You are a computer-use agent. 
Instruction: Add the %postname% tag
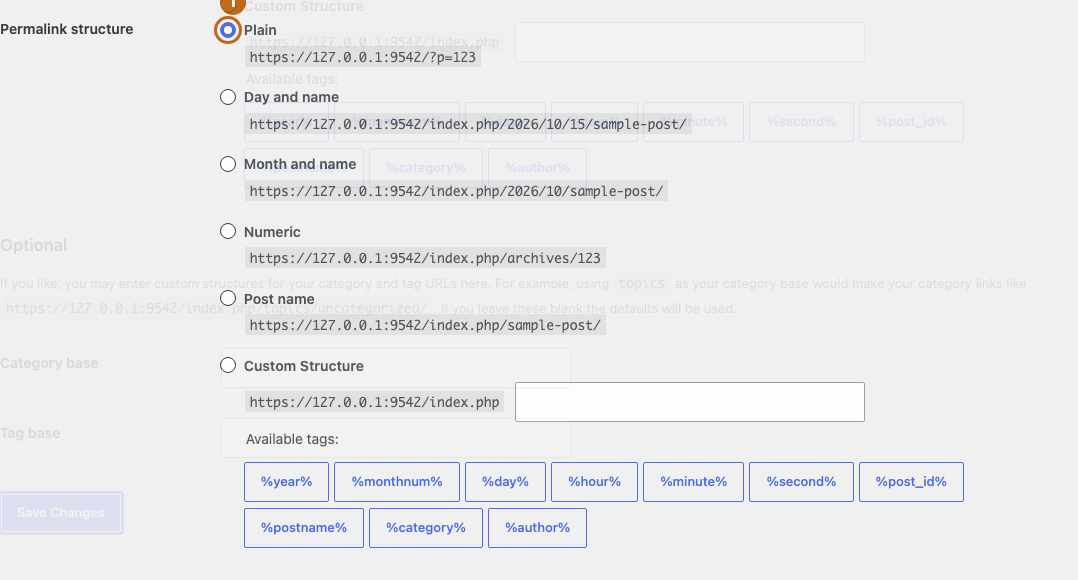pyautogui.click(x=304, y=528)
